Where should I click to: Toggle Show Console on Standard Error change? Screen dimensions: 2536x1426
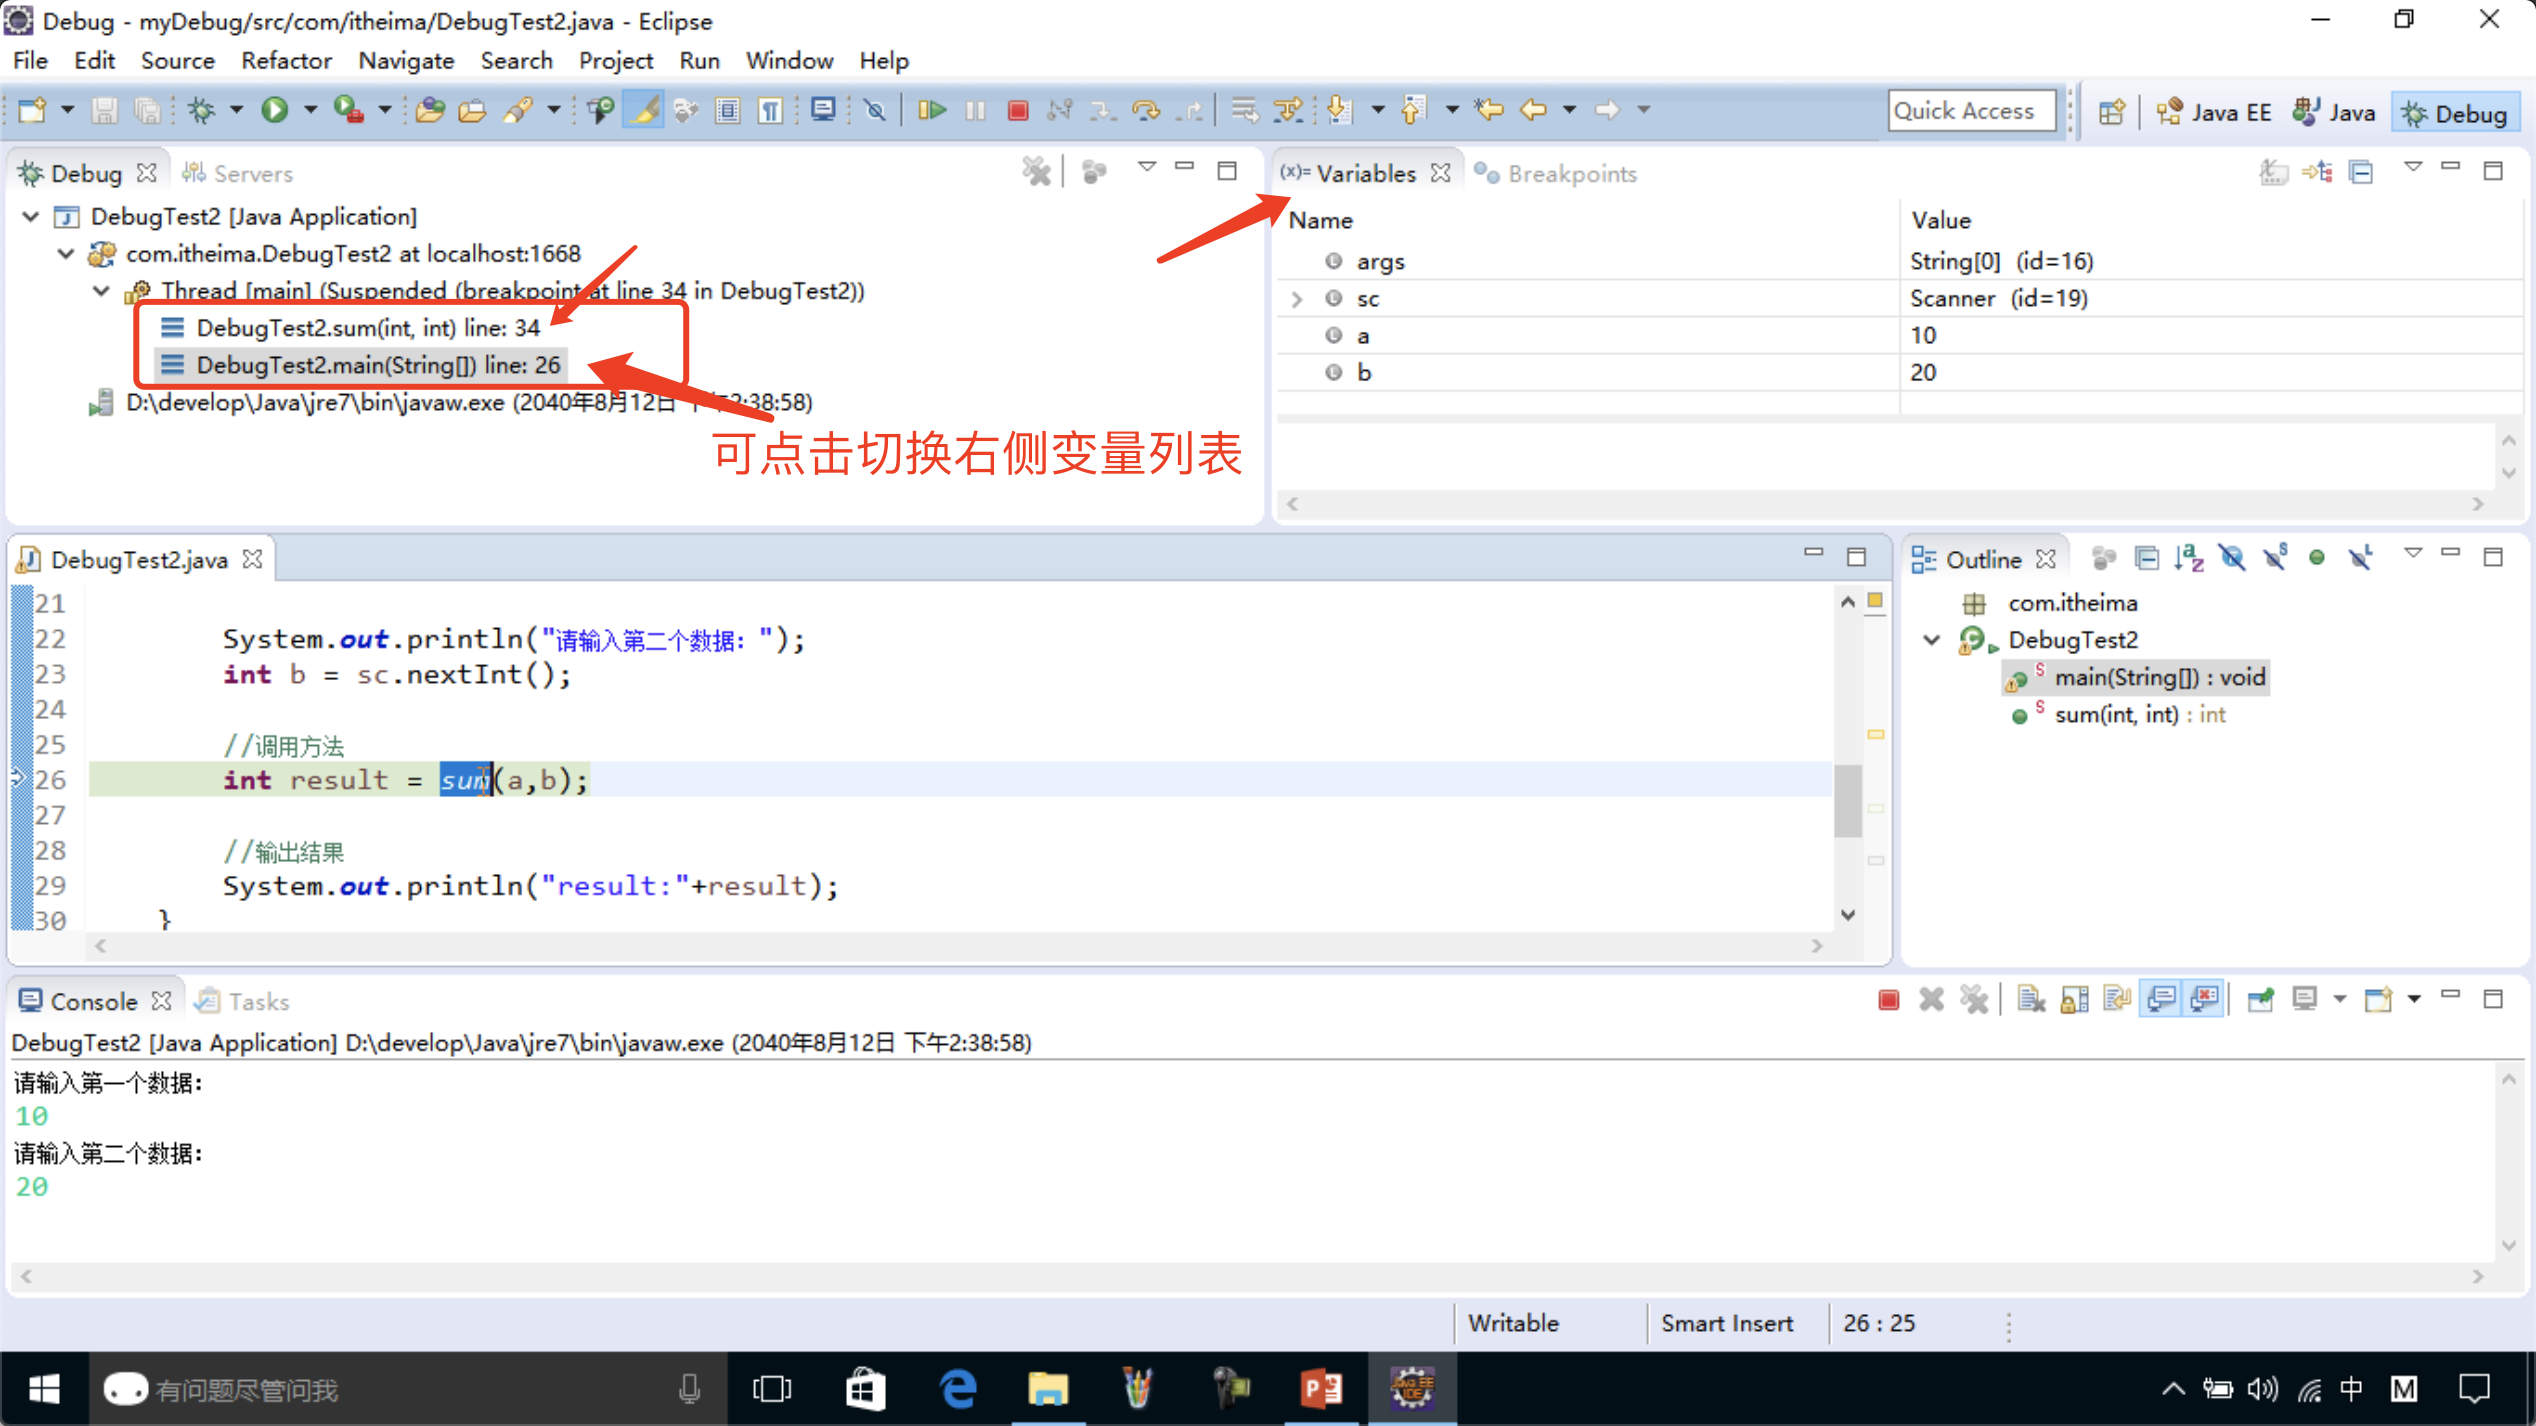tap(2204, 999)
